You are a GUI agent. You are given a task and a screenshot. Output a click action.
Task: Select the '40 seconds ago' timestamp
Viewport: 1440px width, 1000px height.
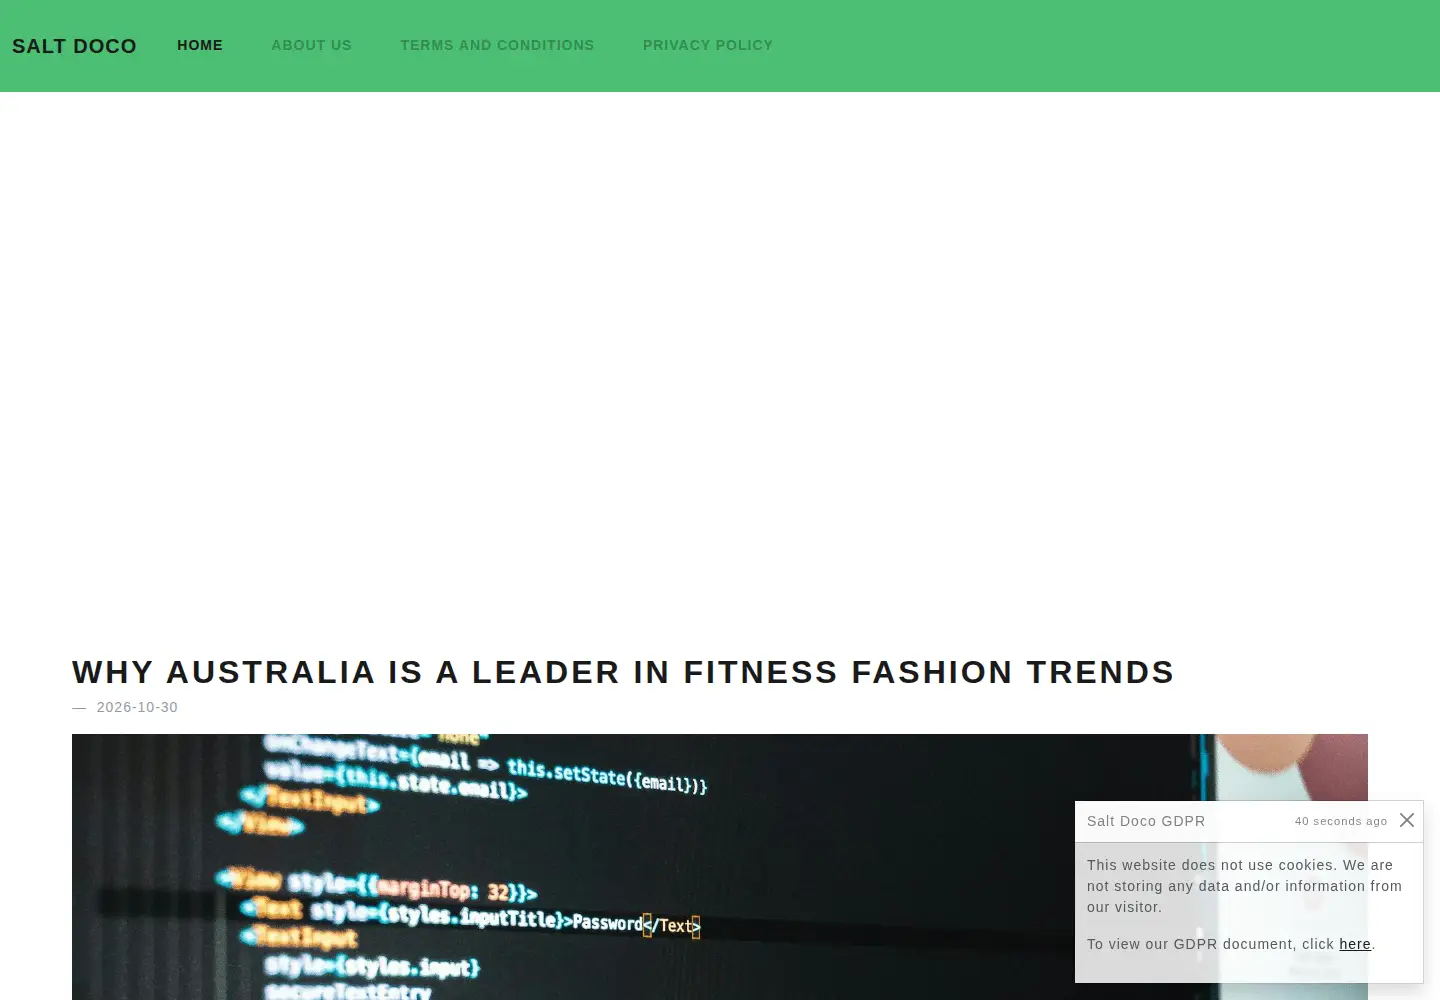1341,821
